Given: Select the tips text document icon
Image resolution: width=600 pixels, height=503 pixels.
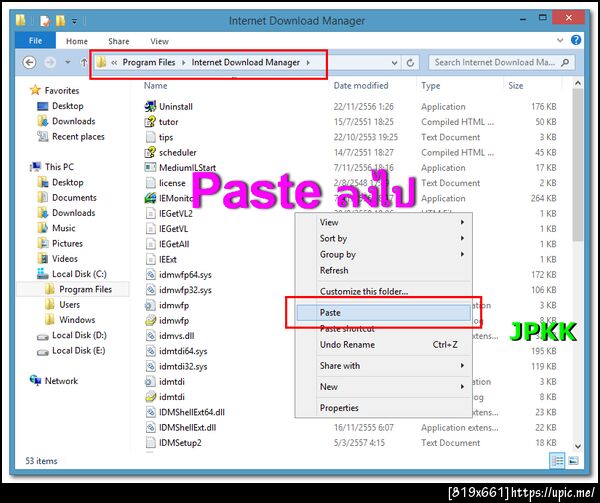Looking at the screenshot, I should pyautogui.click(x=150, y=137).
